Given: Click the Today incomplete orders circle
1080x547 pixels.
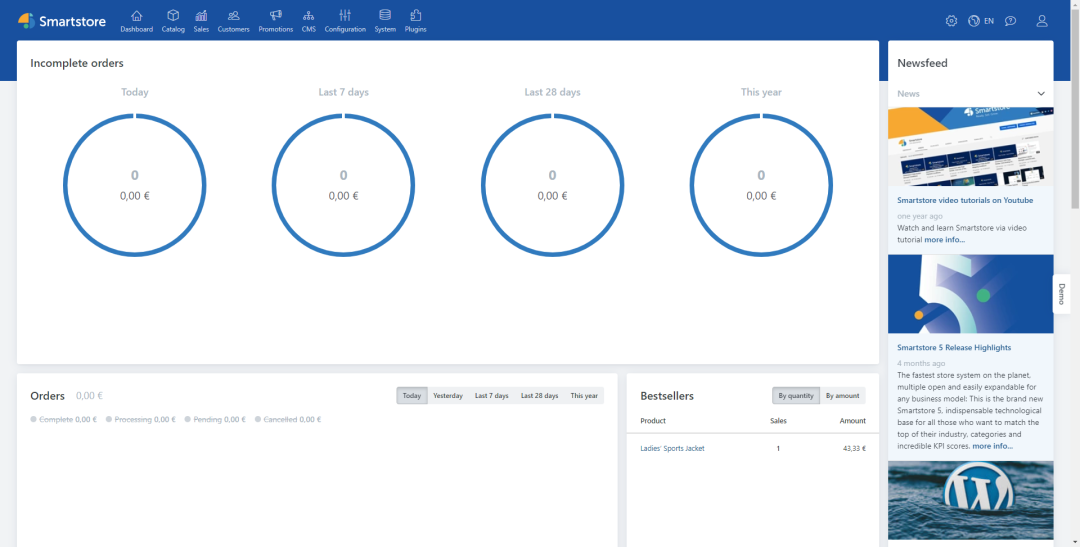Looking at the screenshot, I should pos(135,185).
